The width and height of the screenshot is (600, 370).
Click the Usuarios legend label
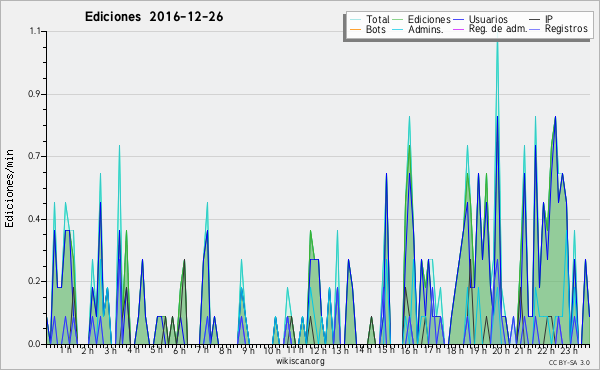488,19
